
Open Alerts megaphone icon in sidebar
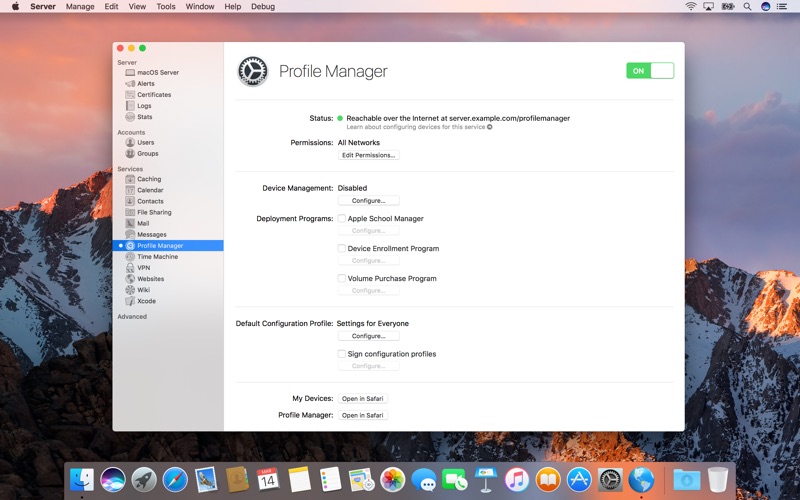[x=130, y=84]
